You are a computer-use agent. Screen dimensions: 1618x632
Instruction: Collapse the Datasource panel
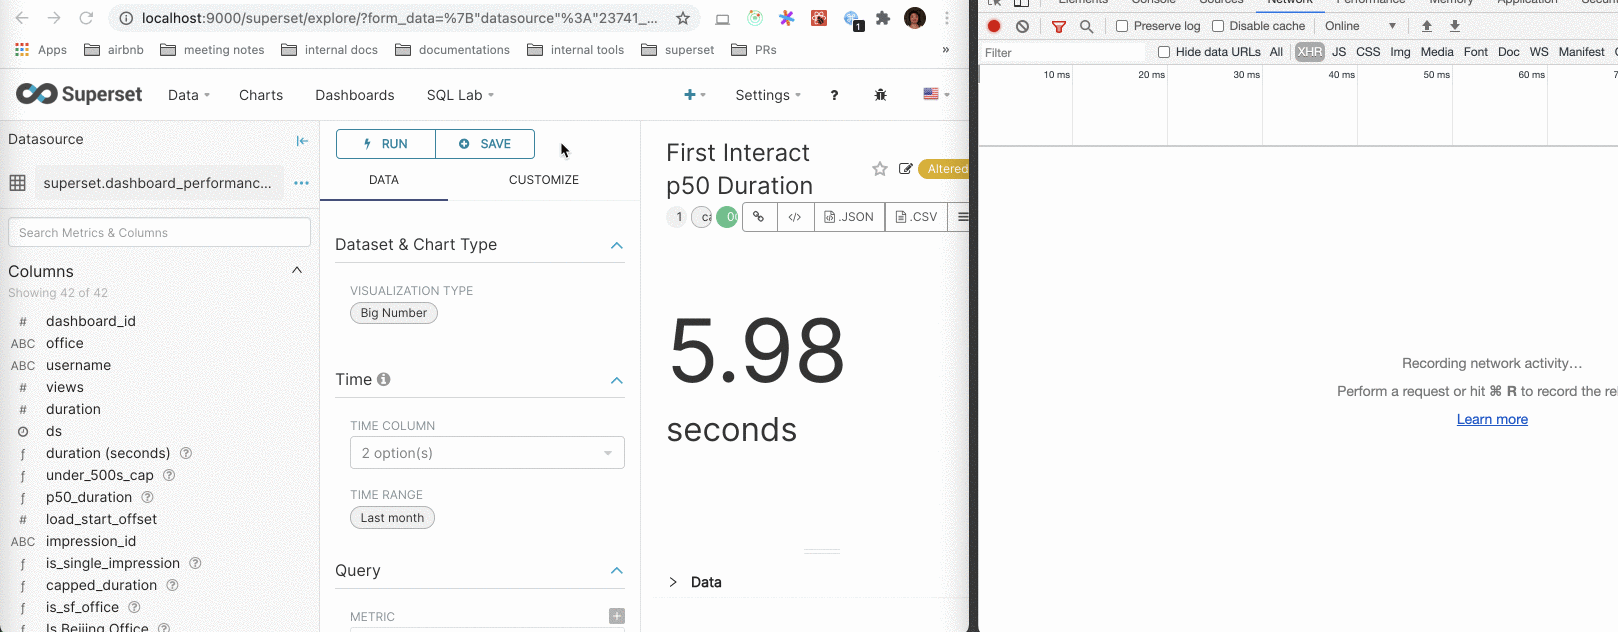click(302, 141)
